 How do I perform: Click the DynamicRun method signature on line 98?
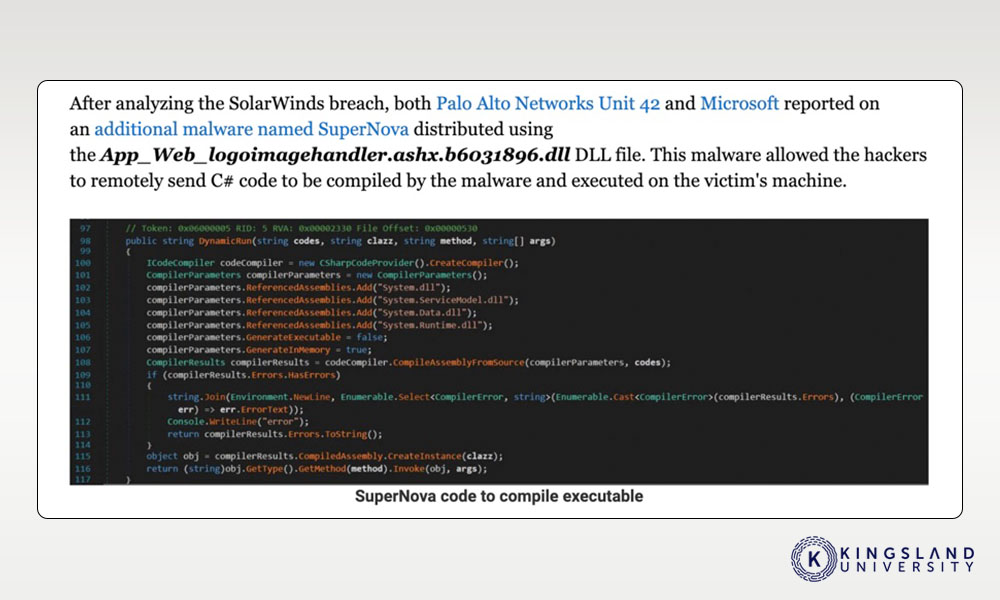[x=340, y=241]
